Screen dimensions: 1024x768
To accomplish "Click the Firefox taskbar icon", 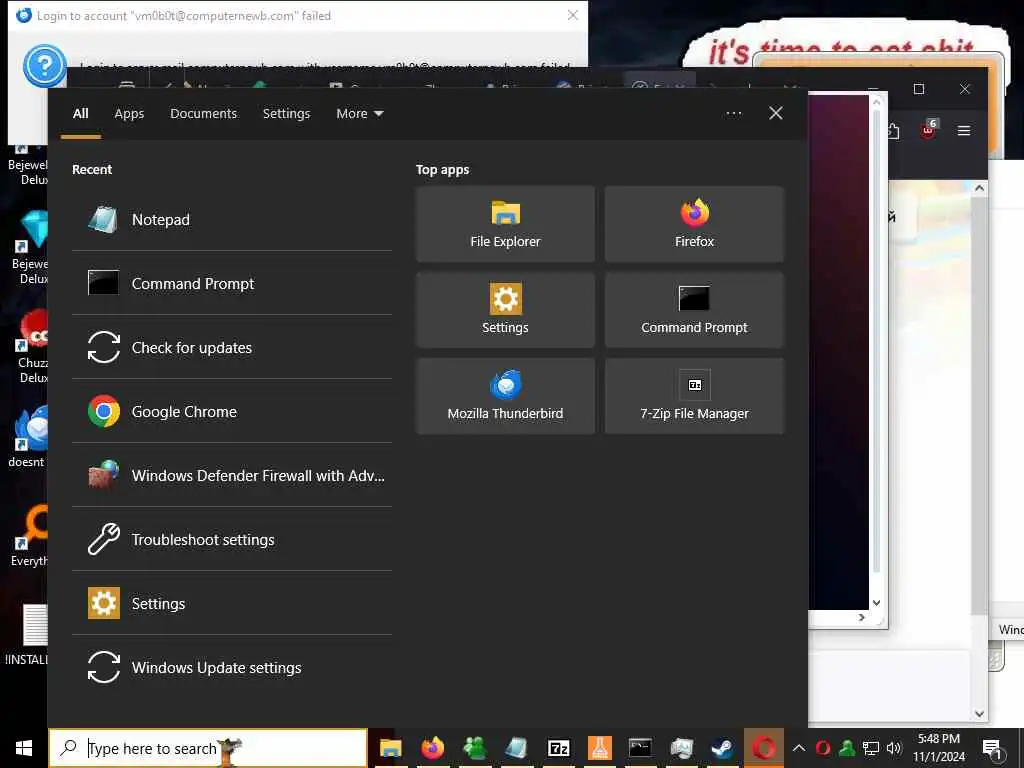I will 432,748.
